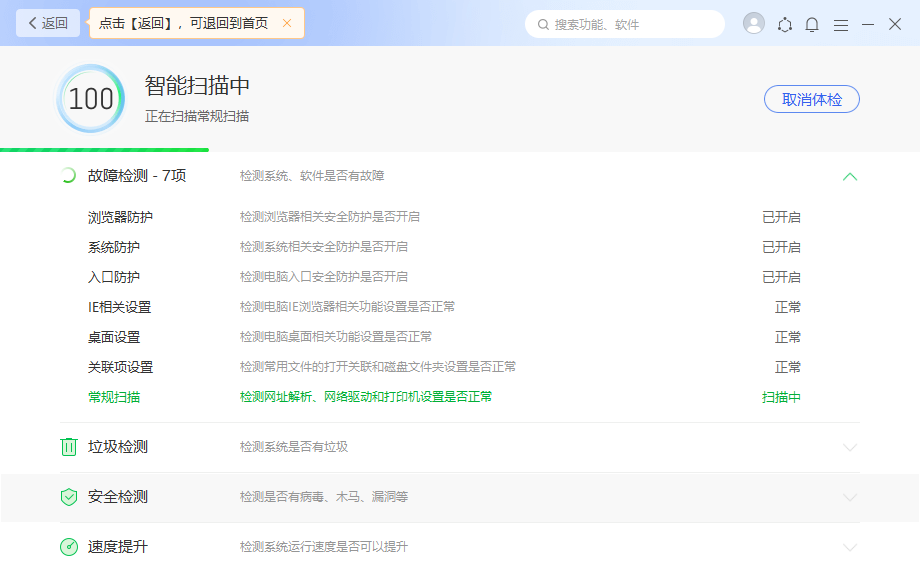Select the 浏览器防护 row
Screen dimensions: 920x580
point(444,217)
